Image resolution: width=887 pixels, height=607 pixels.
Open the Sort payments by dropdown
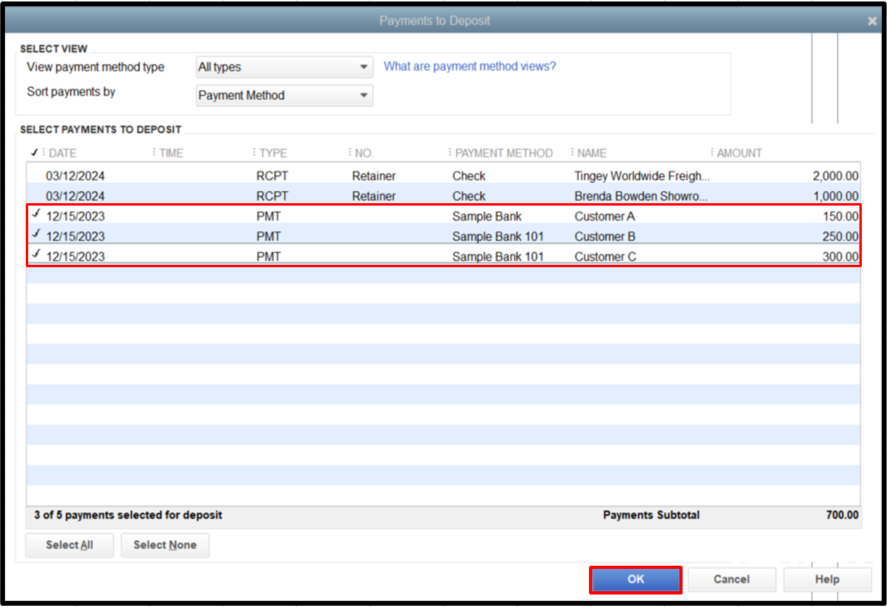click(x=284, y=95)
